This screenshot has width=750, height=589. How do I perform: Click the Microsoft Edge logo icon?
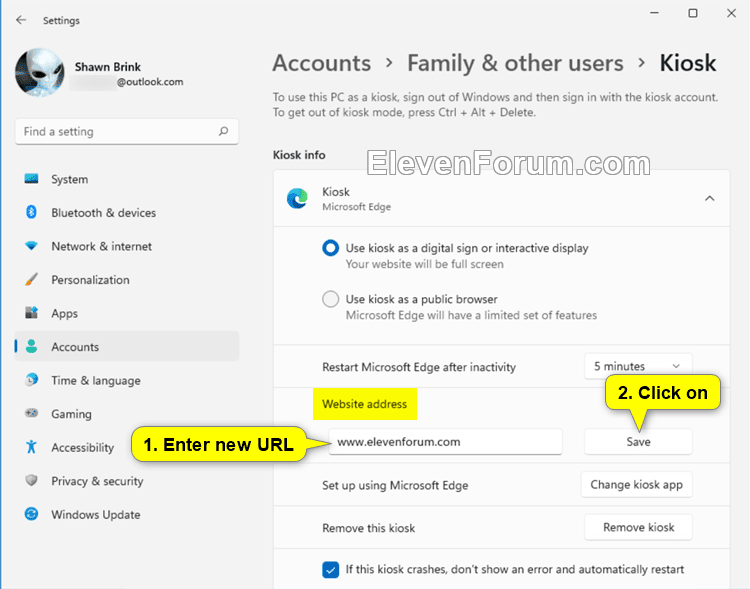point(297,199)
